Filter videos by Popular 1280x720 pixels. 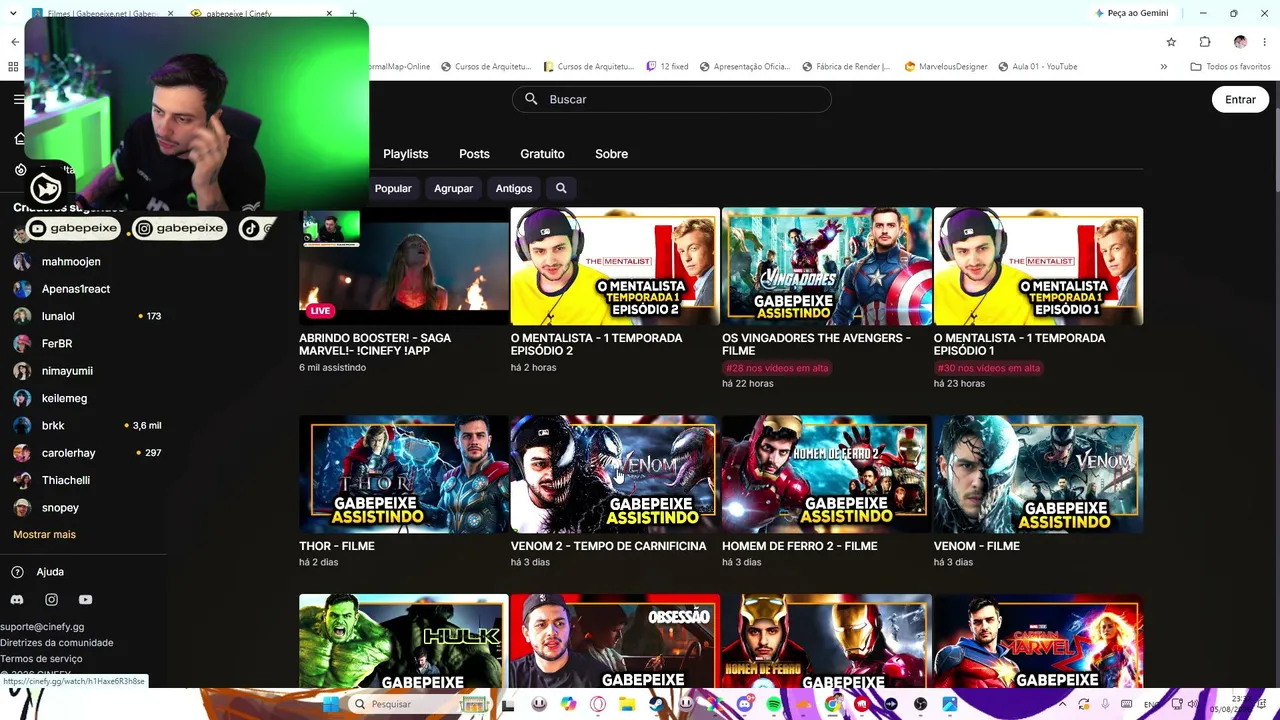[x=393, y=188]
